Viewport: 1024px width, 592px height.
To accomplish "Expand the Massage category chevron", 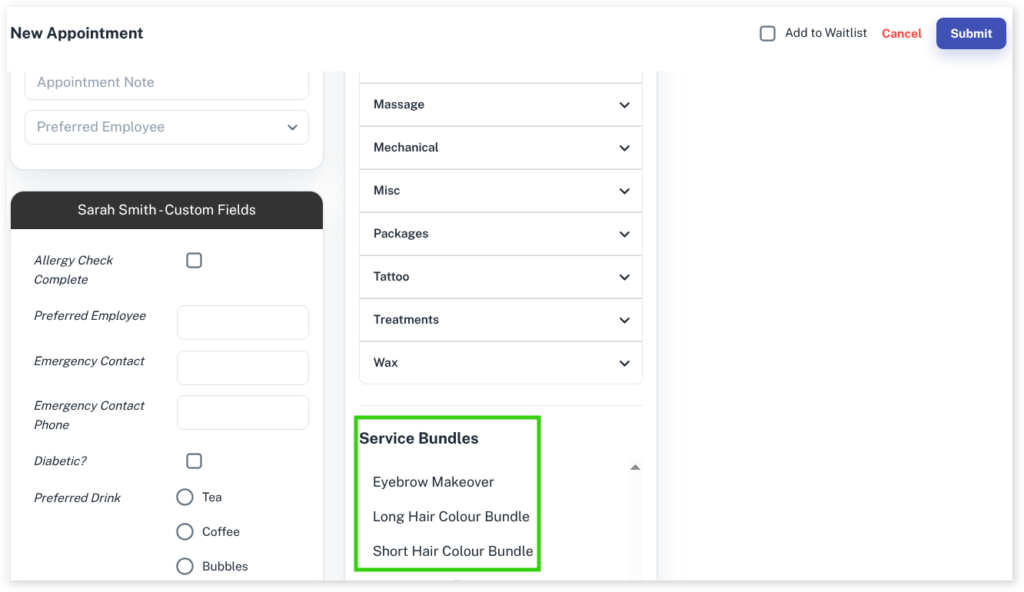I will coord(624,105).
